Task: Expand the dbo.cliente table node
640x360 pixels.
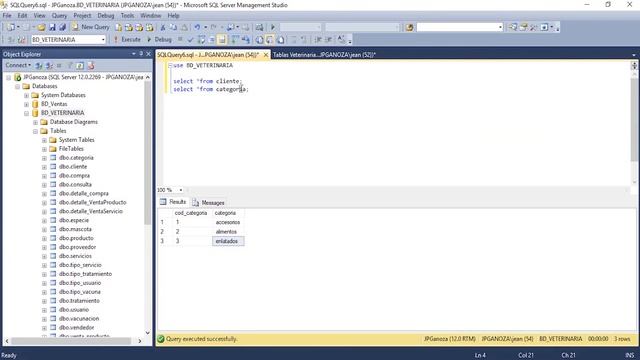Action: [x=44, y=167]
